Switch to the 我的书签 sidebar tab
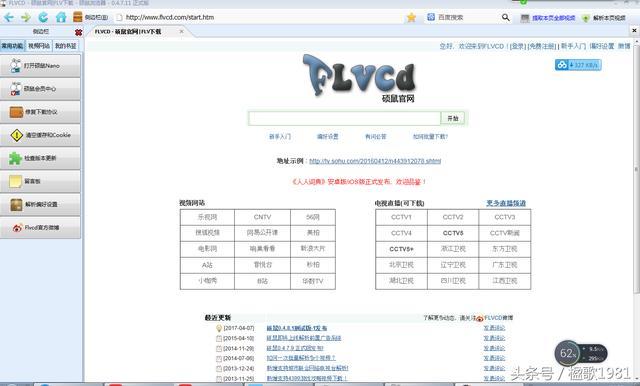The height and width of the screenshot is (386, 640). (66, 46)
